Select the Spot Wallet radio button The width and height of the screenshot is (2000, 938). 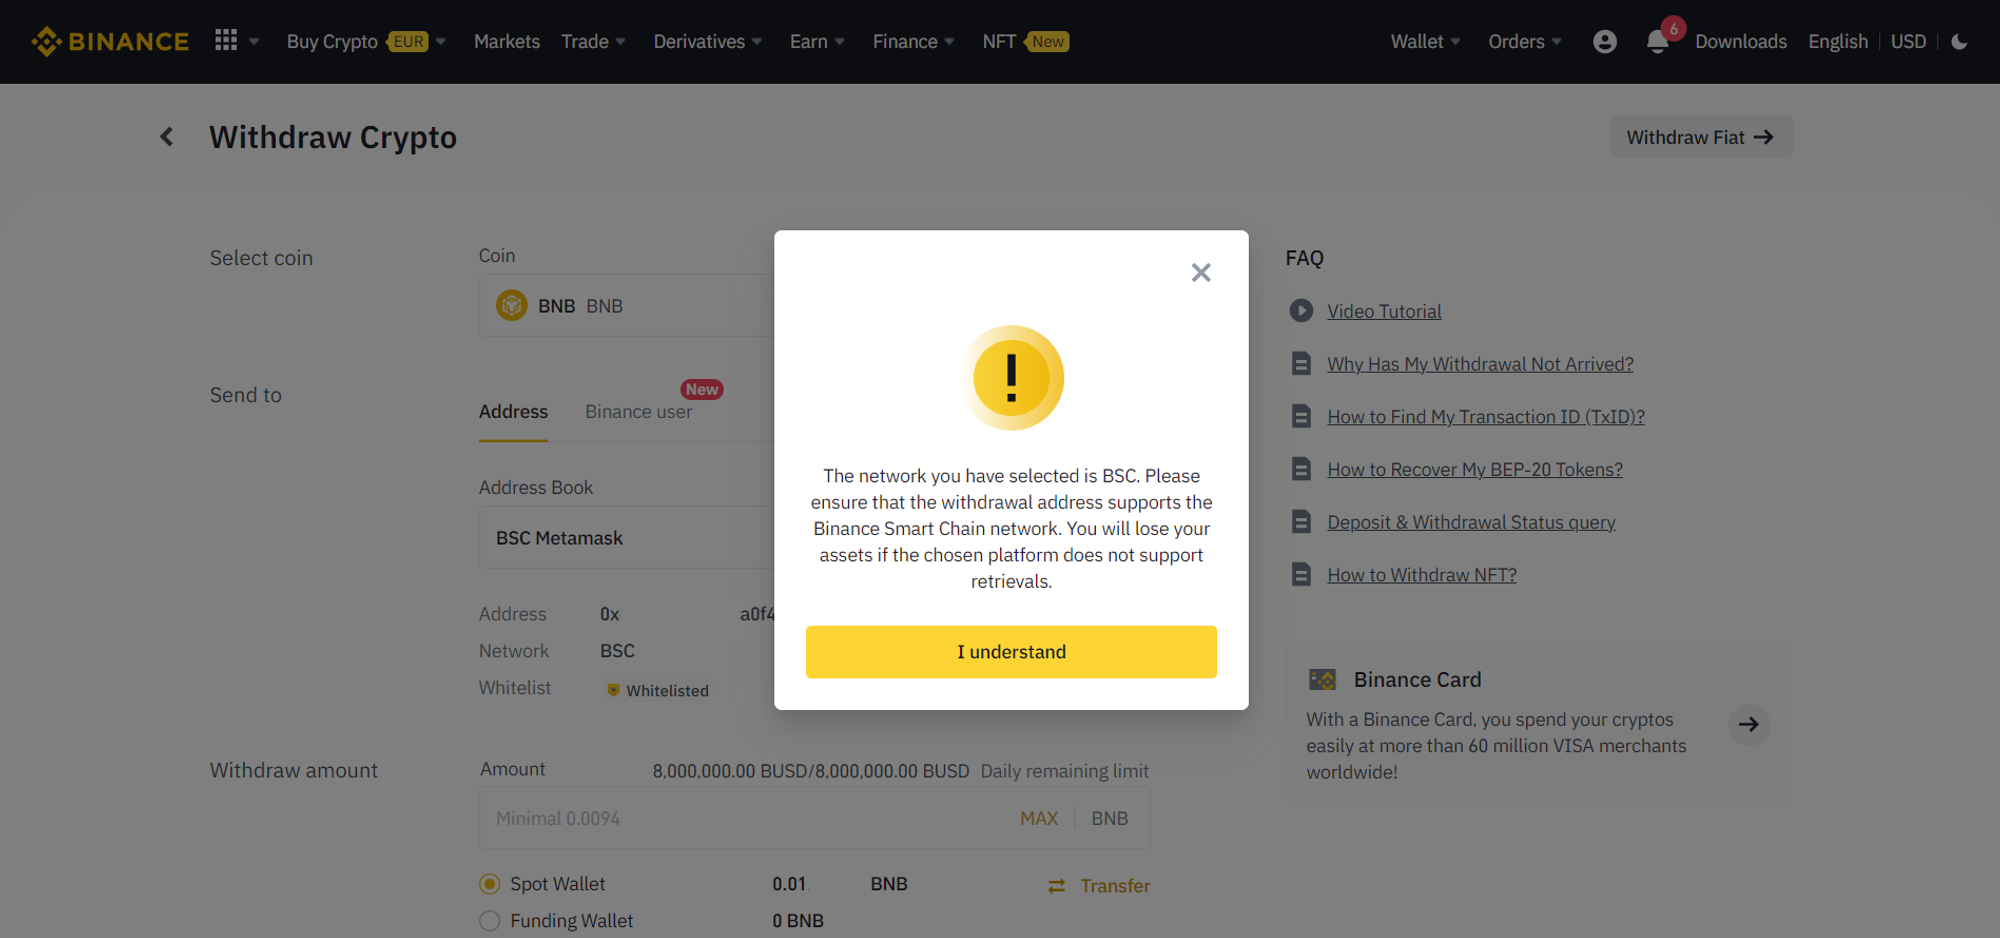pyautogui.click(x=489, y=883)
